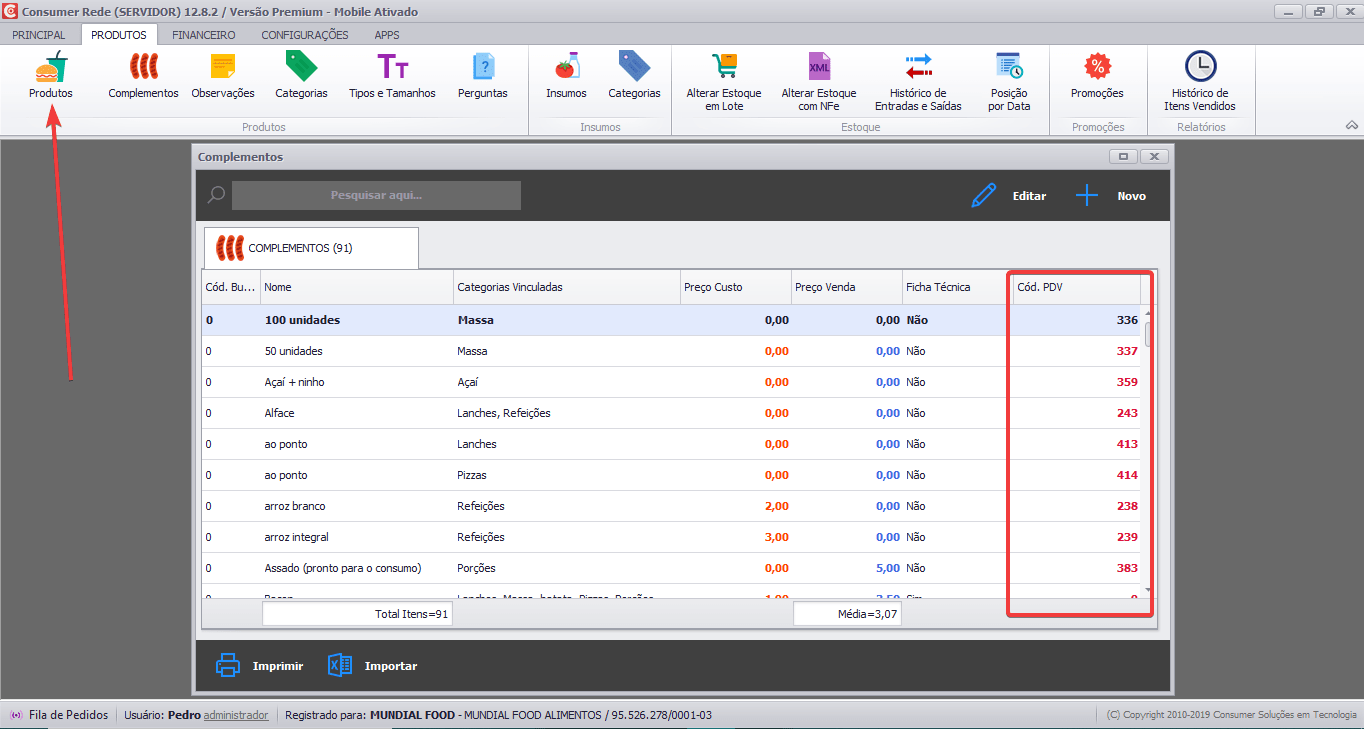This screenshot has height=729, width=1364.
Task: Click inside the Pesquisar aqui search field
Action: pyautogui.click(x=376, y=195)
